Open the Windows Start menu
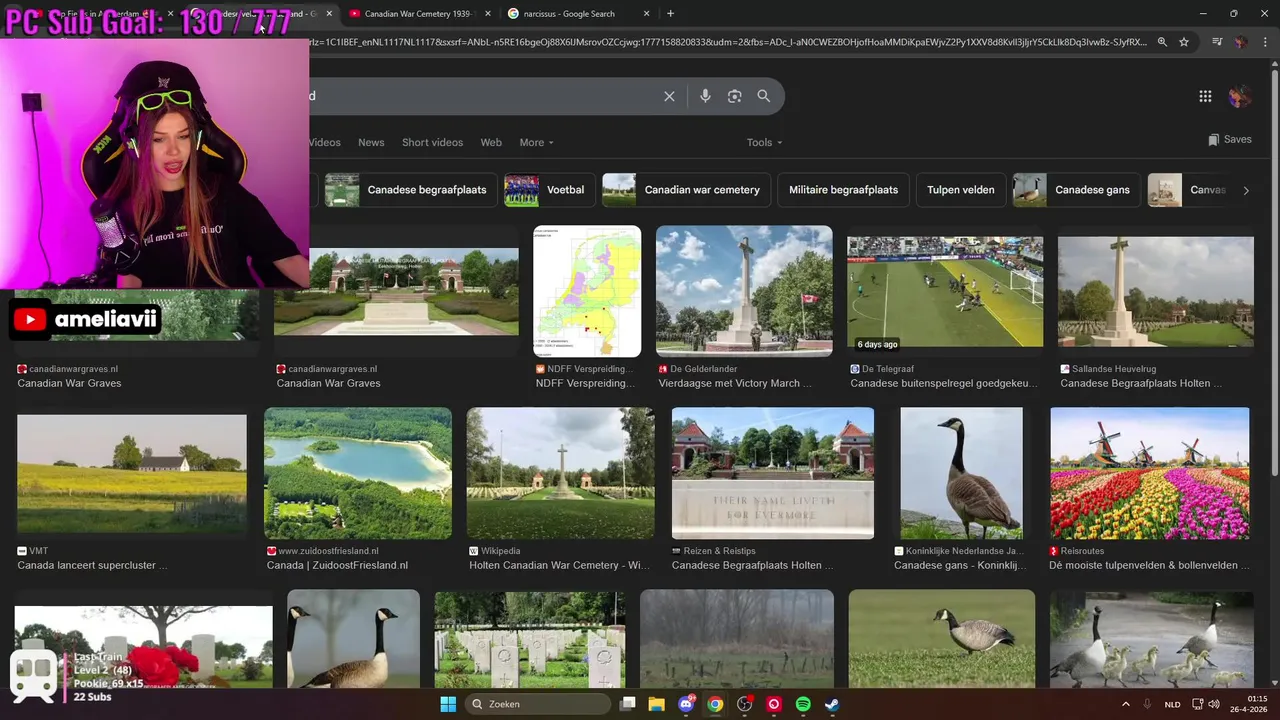Screen dimensions: 1280x720 coord(448,704)
